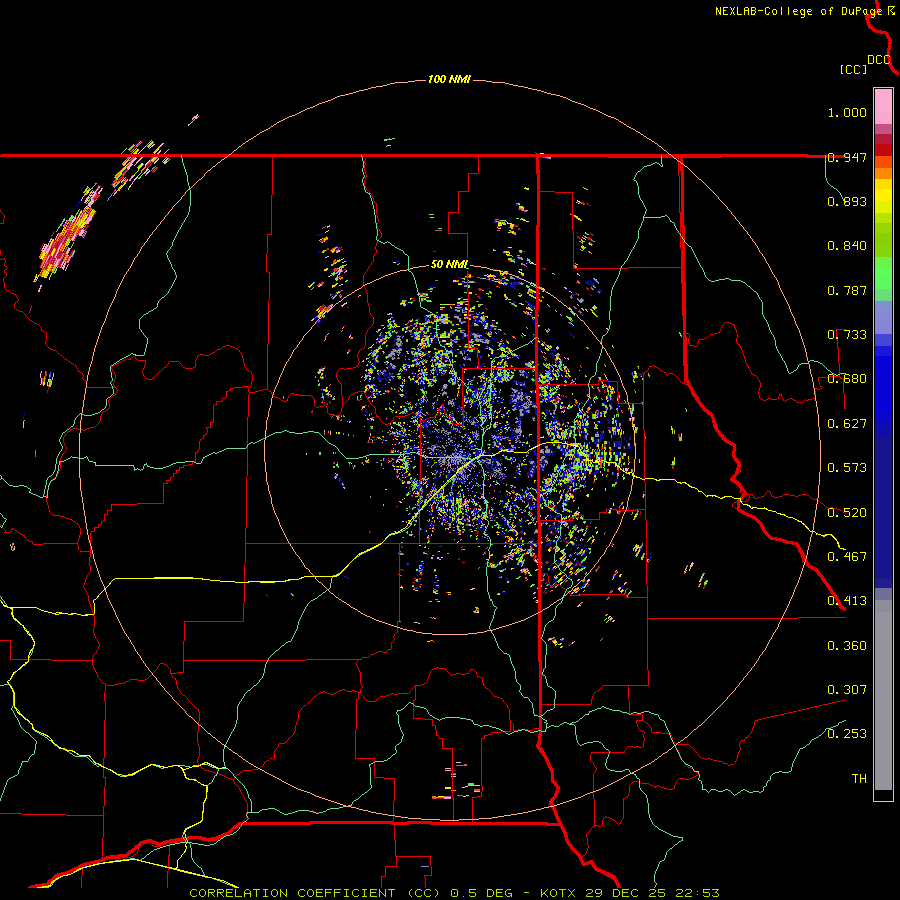Click the 0.787 scale value

point(847,290)
